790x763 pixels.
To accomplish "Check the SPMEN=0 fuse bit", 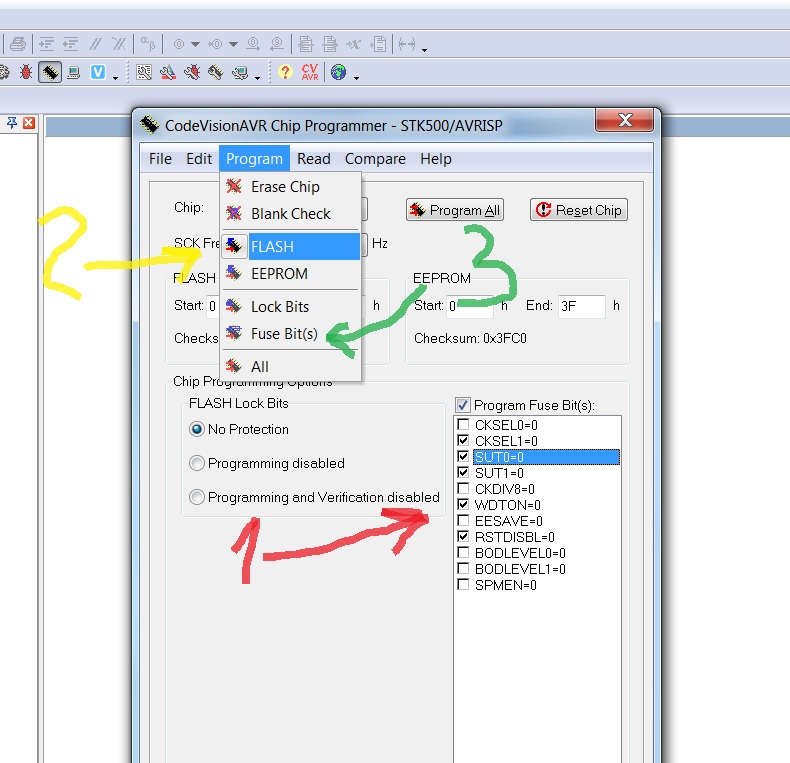I will 463,585.
